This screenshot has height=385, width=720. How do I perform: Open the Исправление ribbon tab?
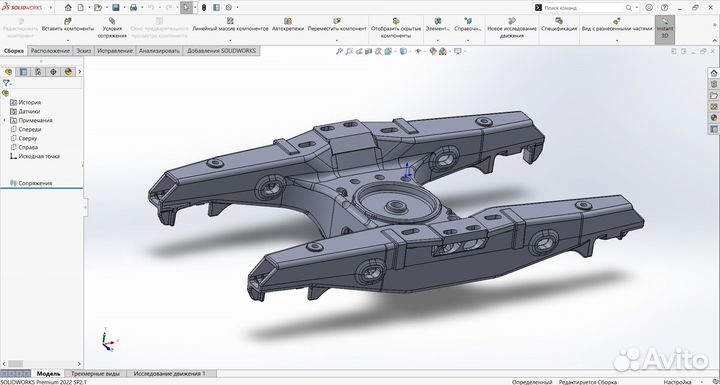pyautogui.click(x=115, y=51)
